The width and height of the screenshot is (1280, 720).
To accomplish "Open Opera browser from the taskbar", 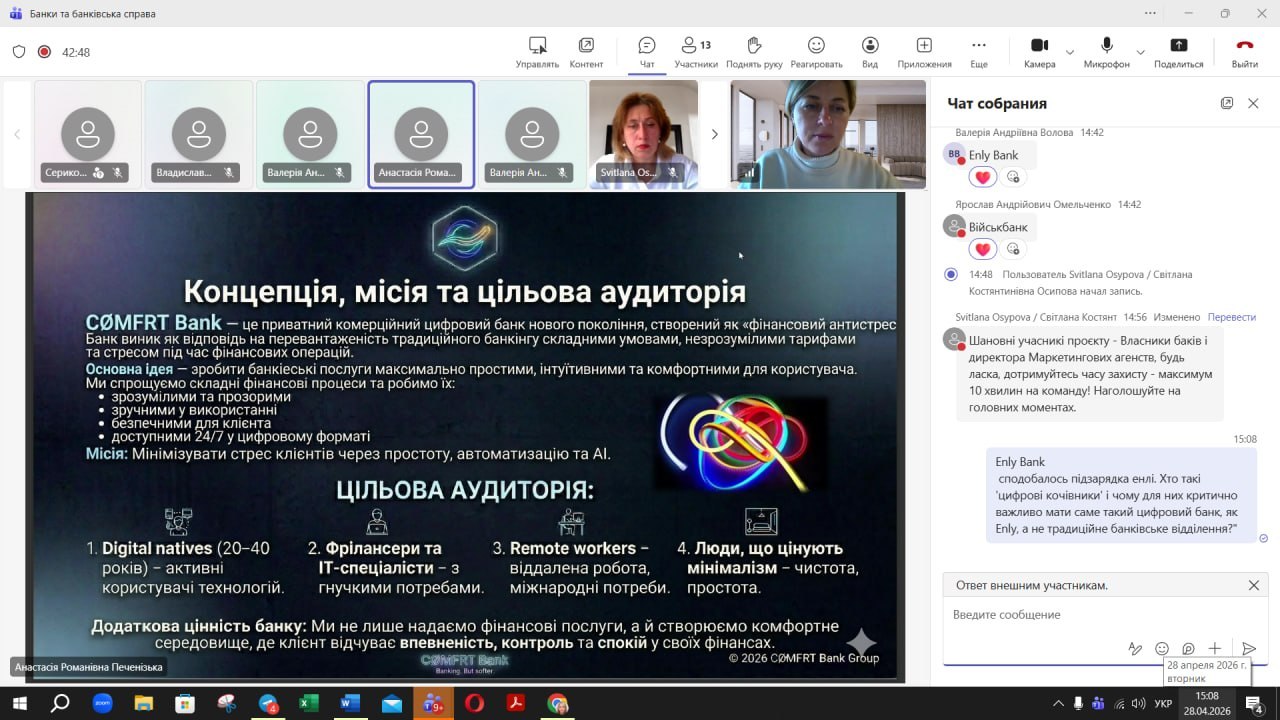I will (x=475, y=703).
